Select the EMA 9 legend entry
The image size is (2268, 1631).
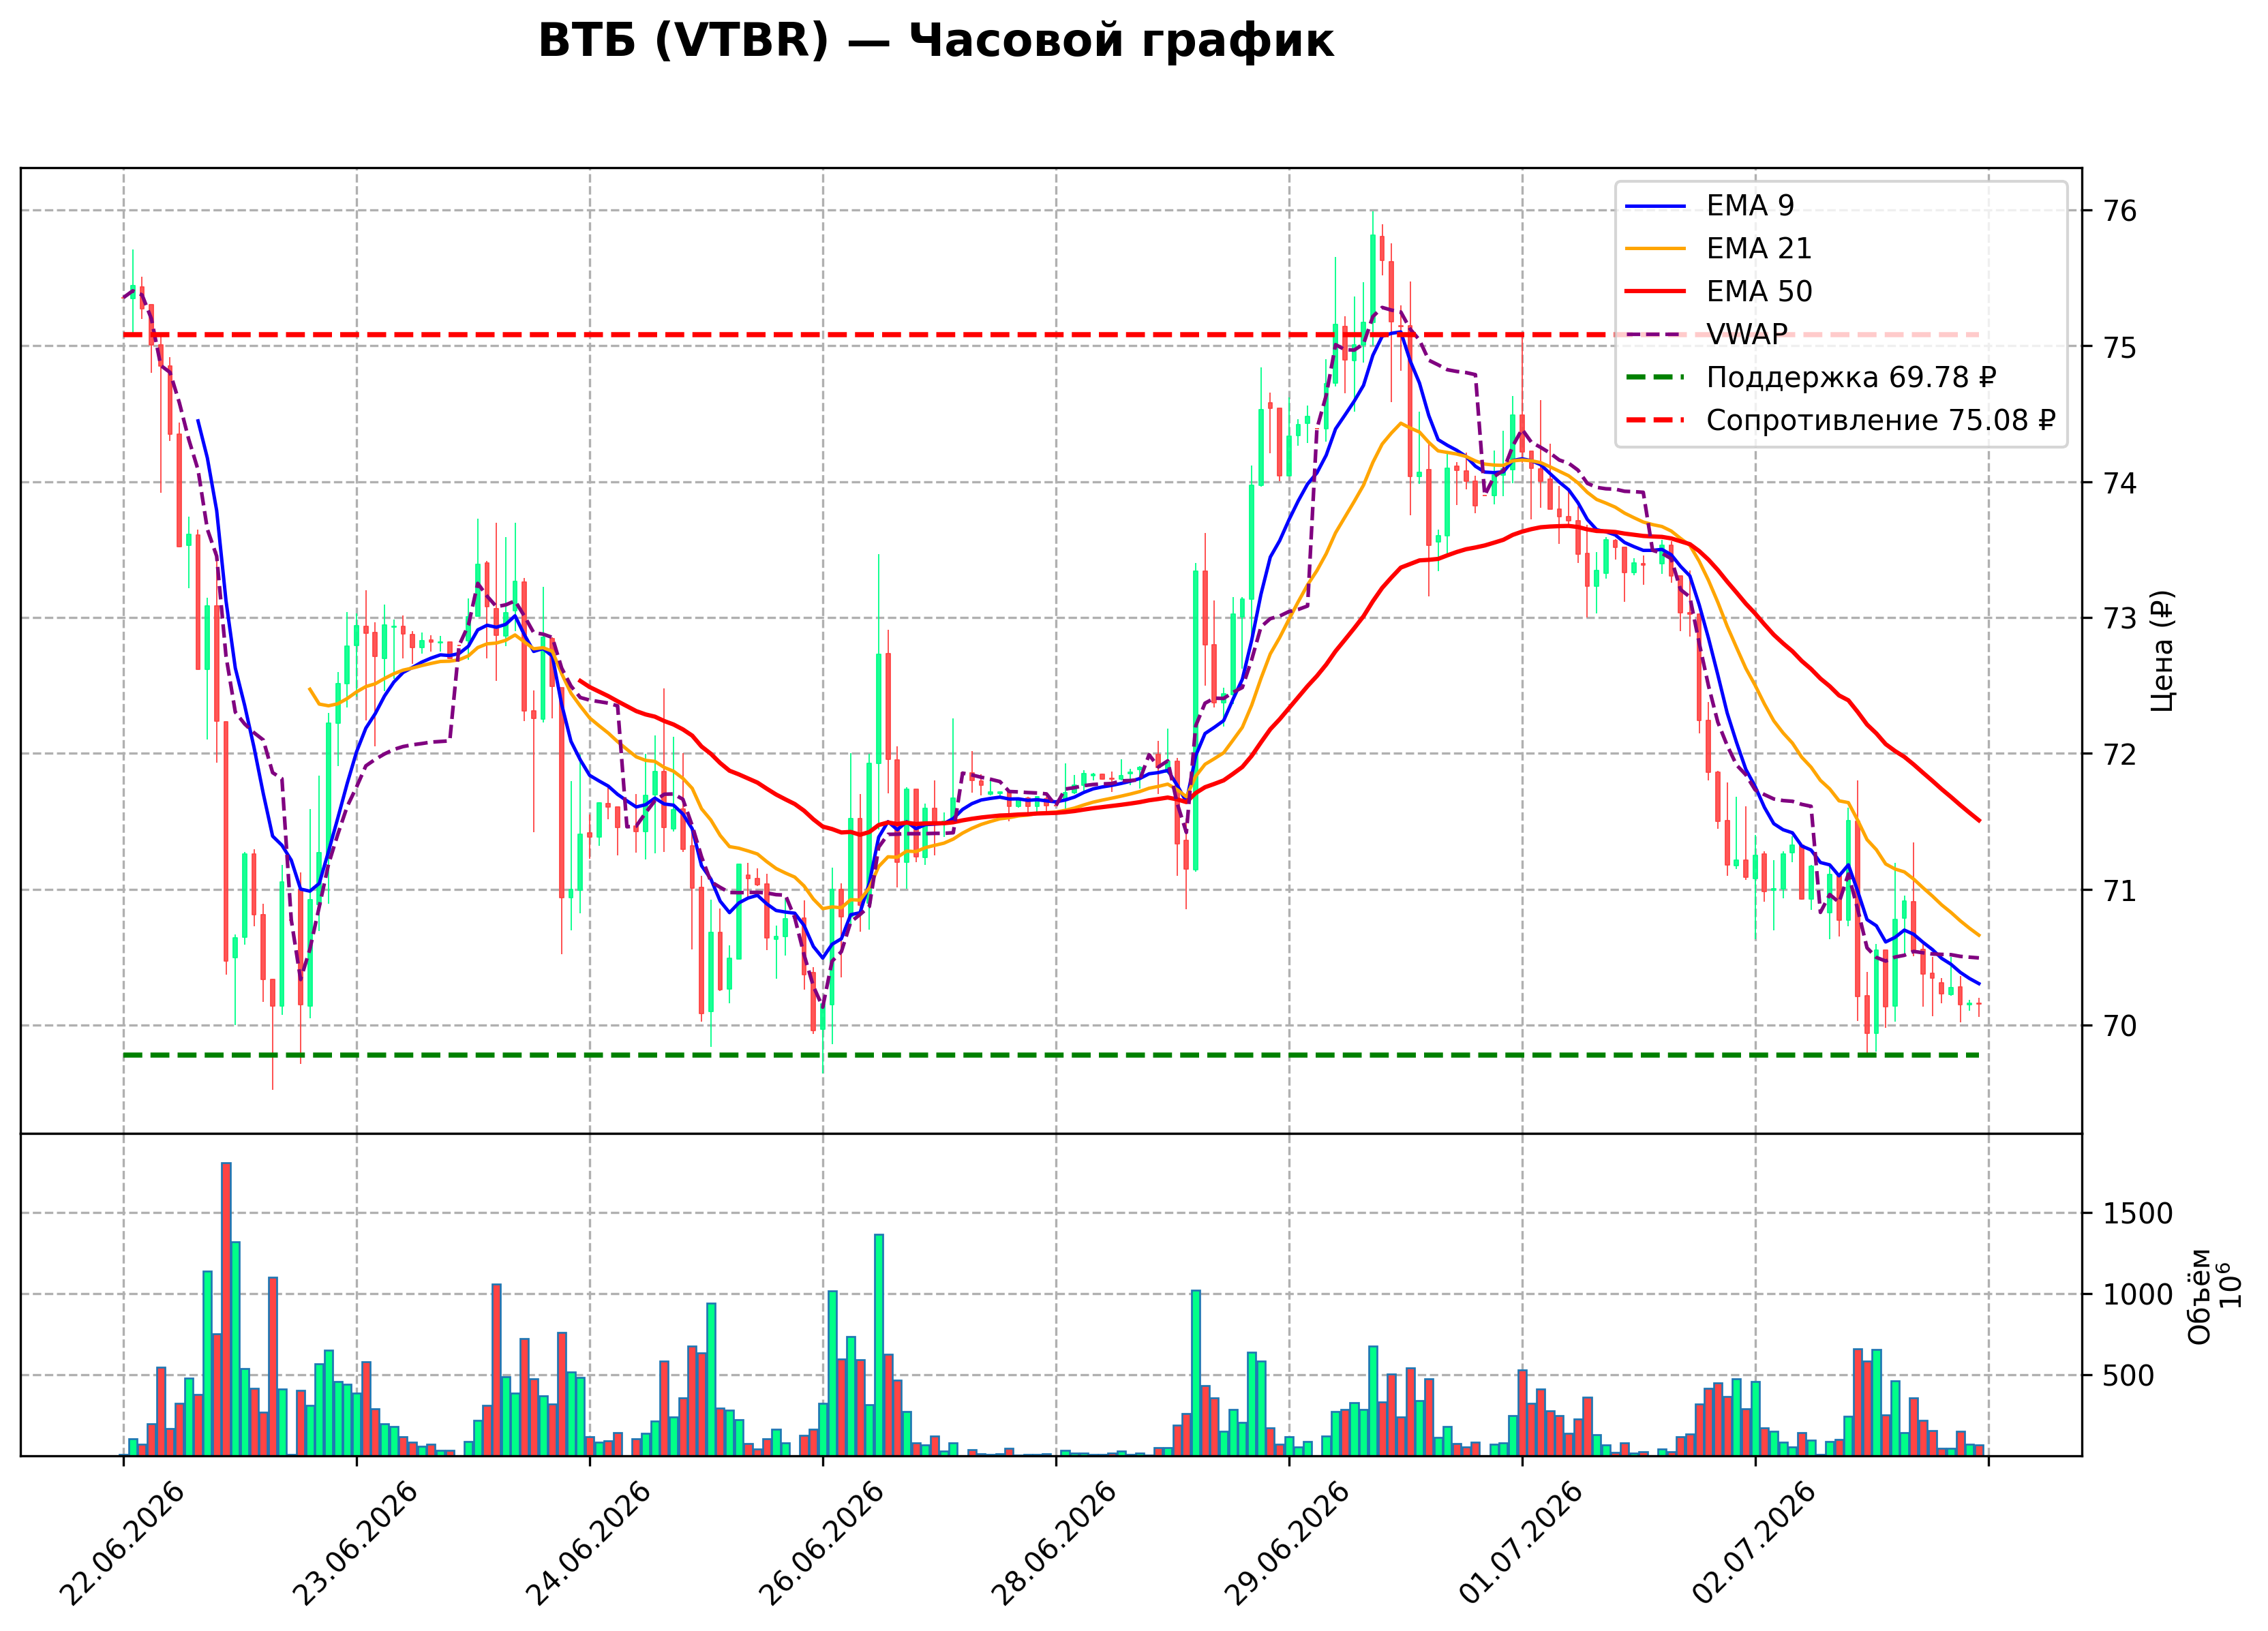1710,205
